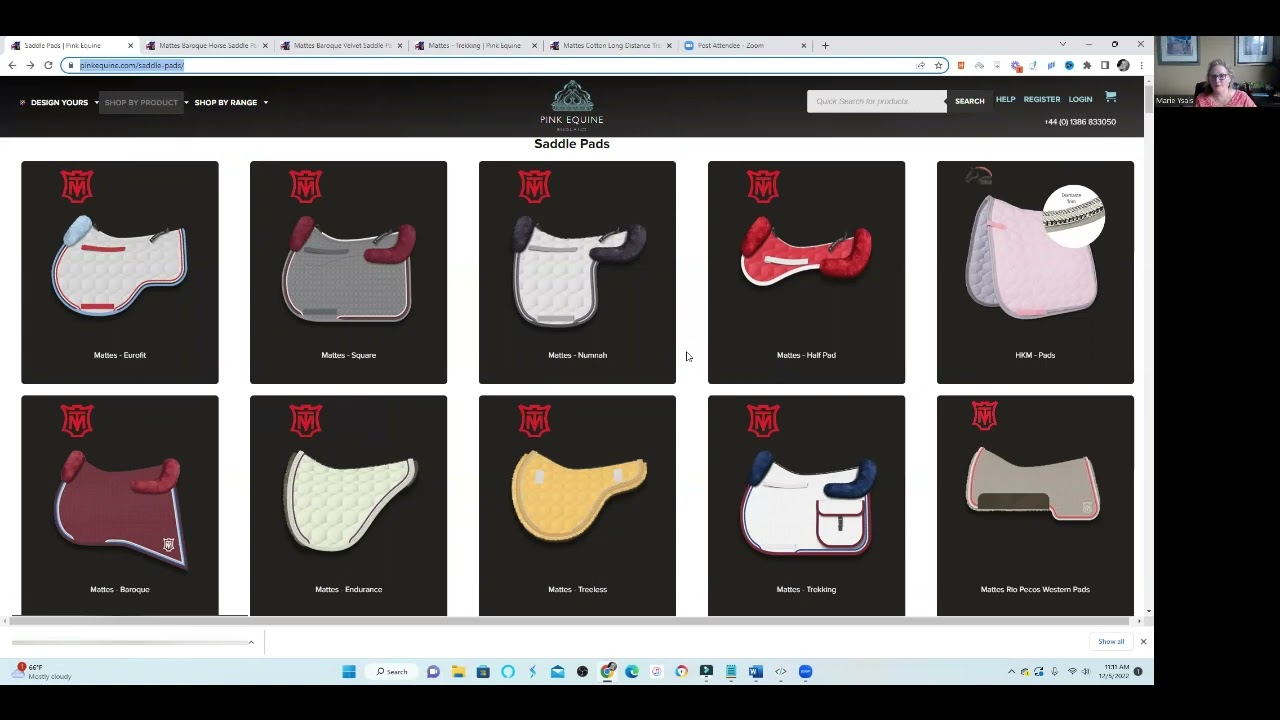
Task: Open the Teams chat taskbar icon
Action: pos(433,671)
